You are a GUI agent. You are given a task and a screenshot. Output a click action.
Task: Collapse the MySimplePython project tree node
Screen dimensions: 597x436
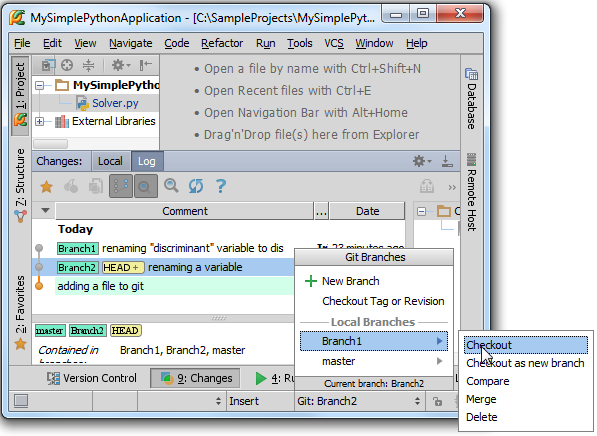[39, 85]
